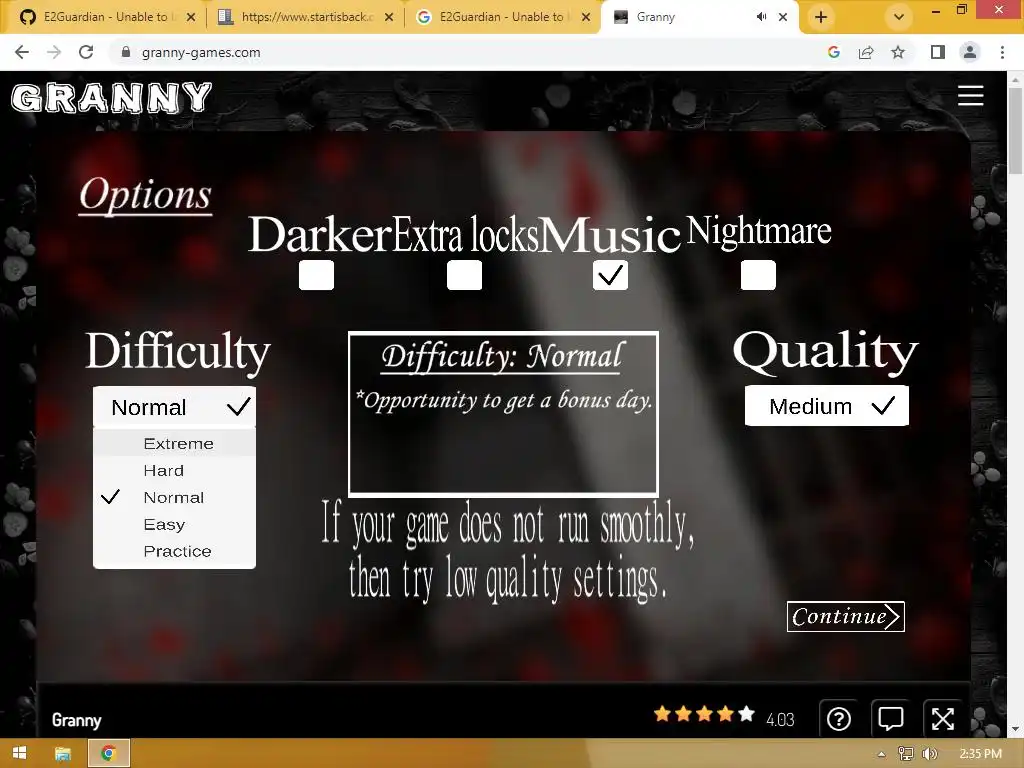Share this page icon
This screenshot has width=1024, height=768.
866,52
